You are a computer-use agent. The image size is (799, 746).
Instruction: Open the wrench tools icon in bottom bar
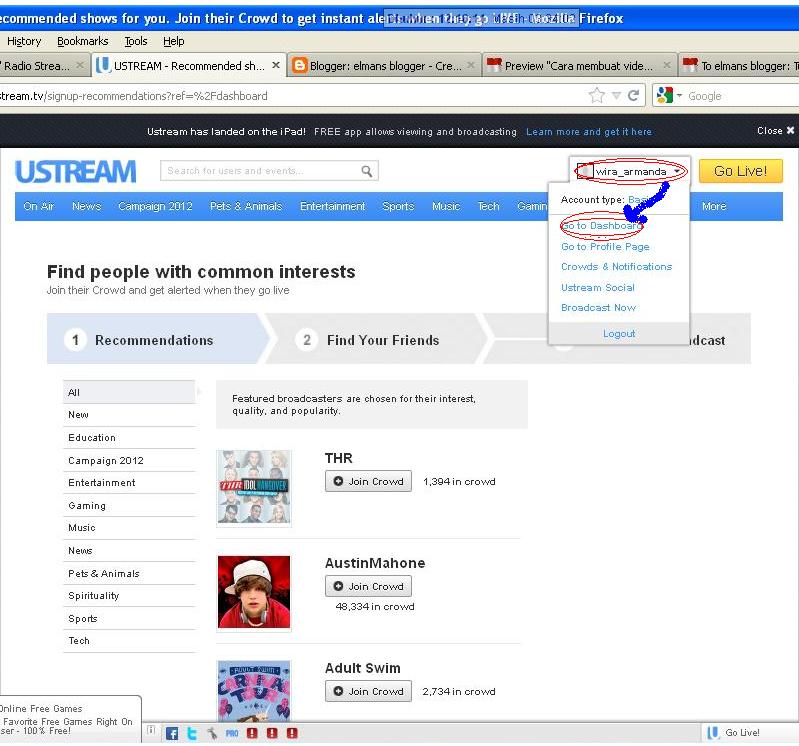212,733
